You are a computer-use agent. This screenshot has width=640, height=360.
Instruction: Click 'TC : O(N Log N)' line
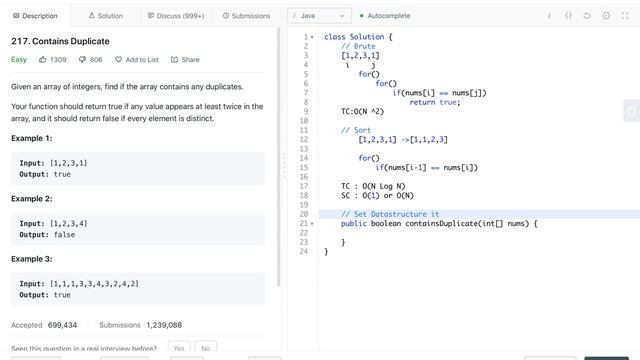point(373,186)
